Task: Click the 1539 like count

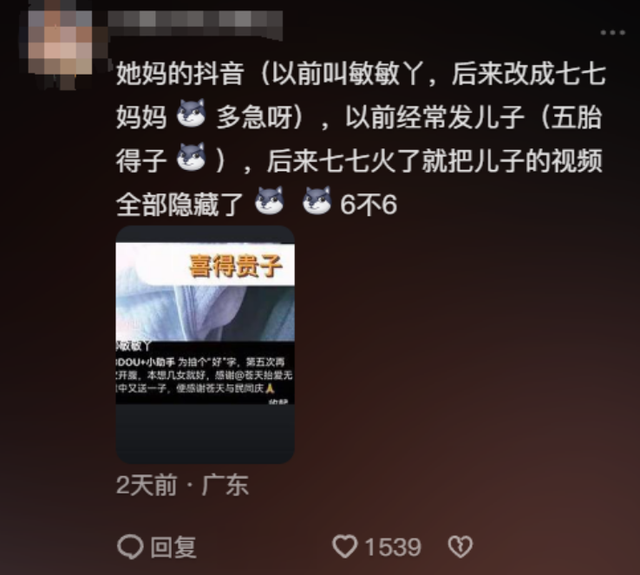Action: pyautogui.click(x=393, y=547)
